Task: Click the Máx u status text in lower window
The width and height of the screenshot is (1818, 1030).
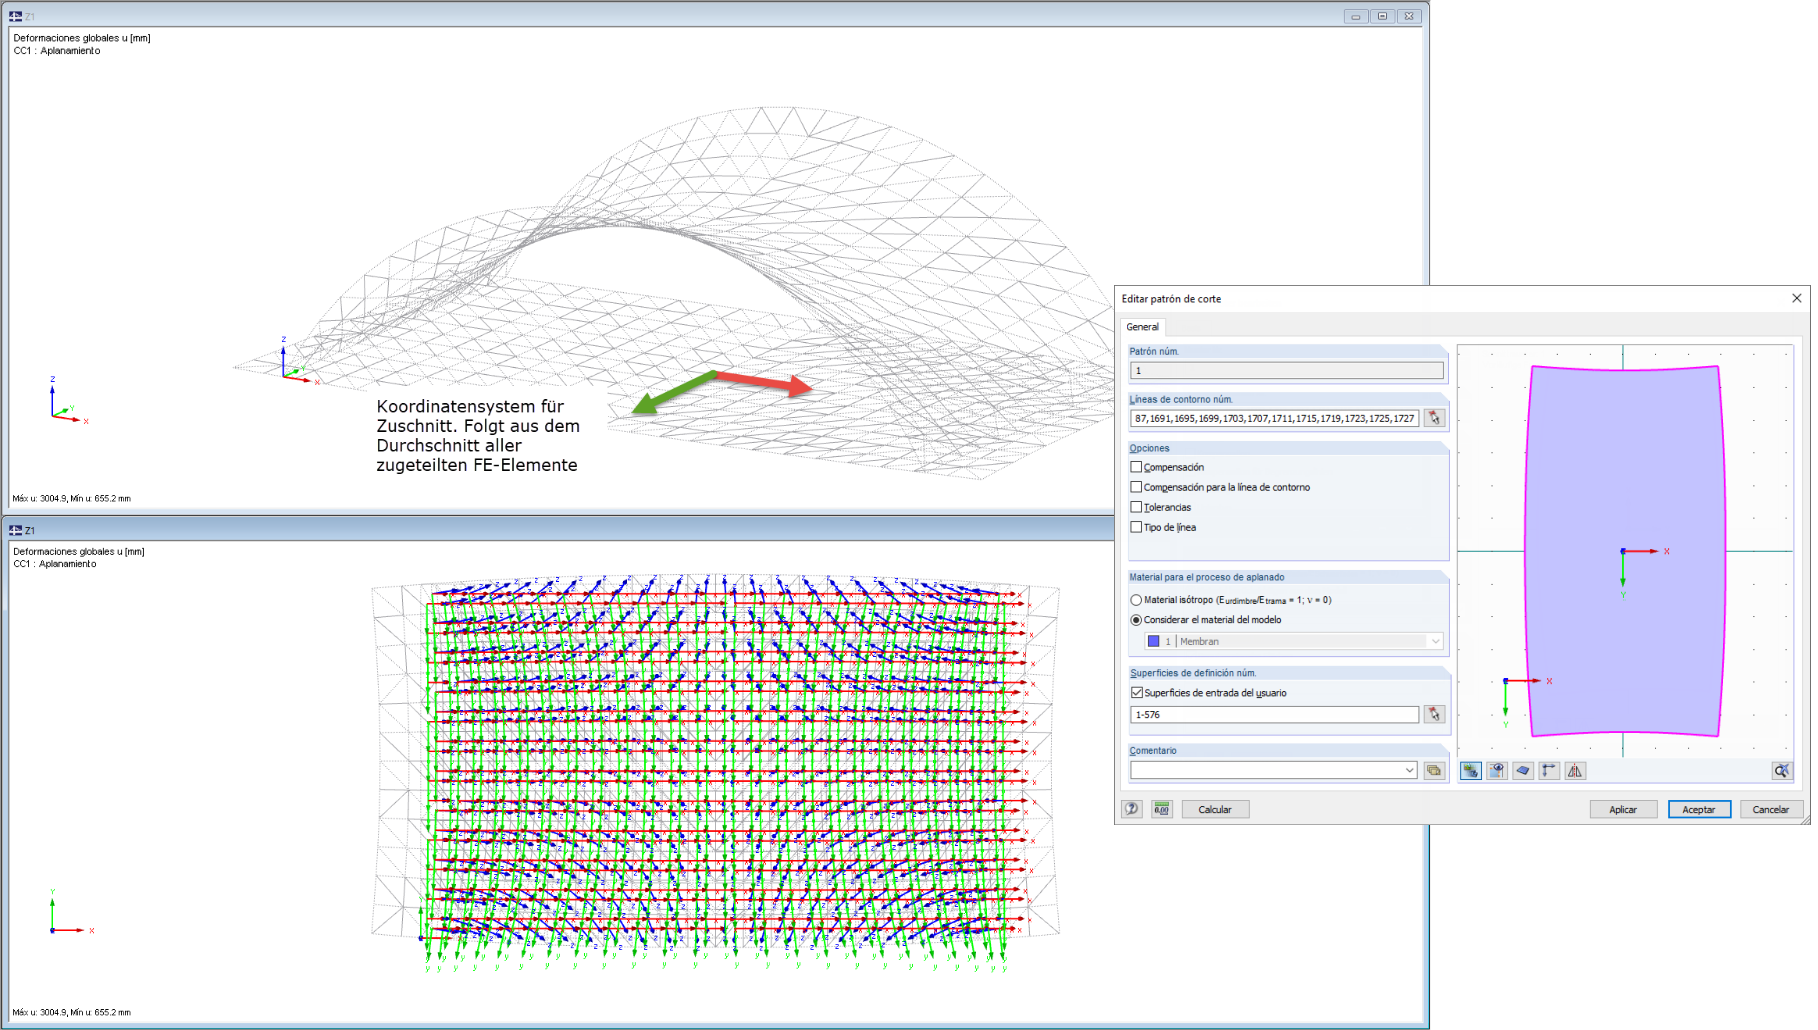Action: tap(71, 1012)
